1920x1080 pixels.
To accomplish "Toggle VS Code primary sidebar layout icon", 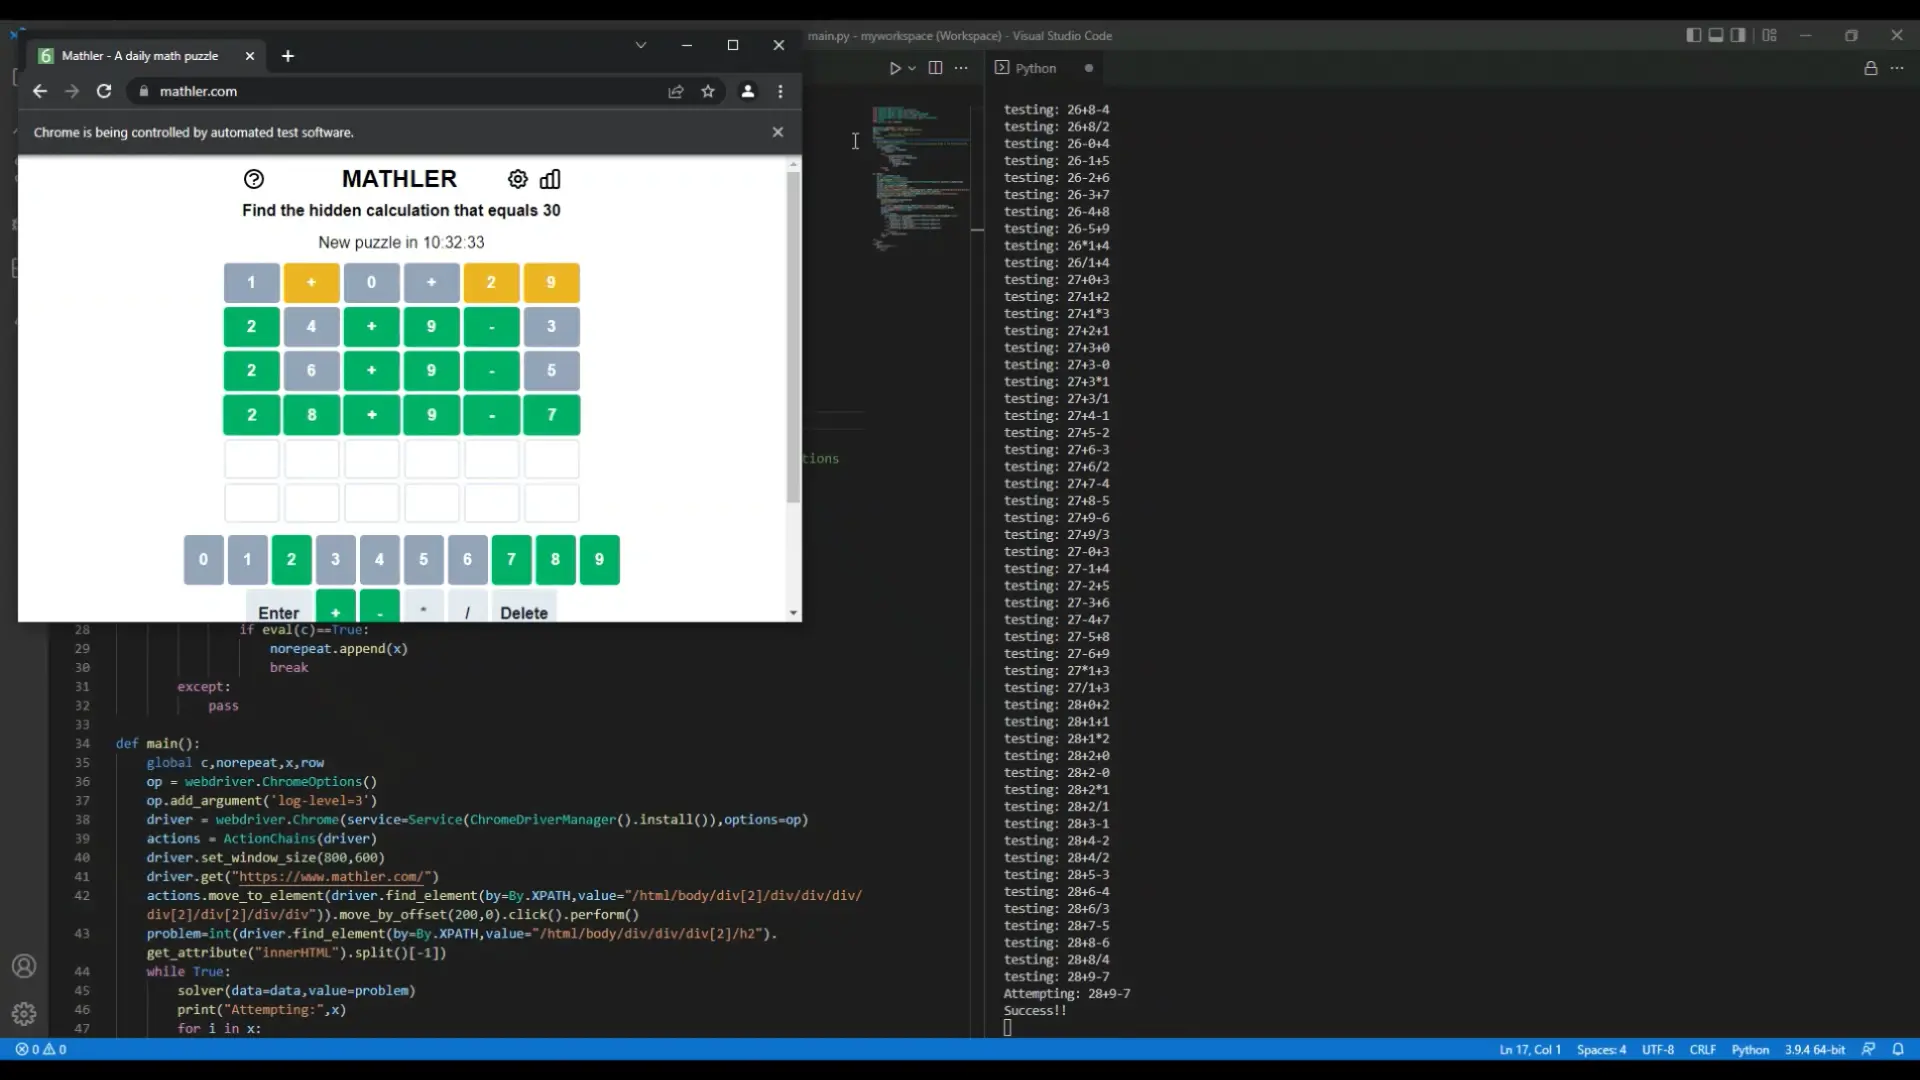I will coord(1693,35).
